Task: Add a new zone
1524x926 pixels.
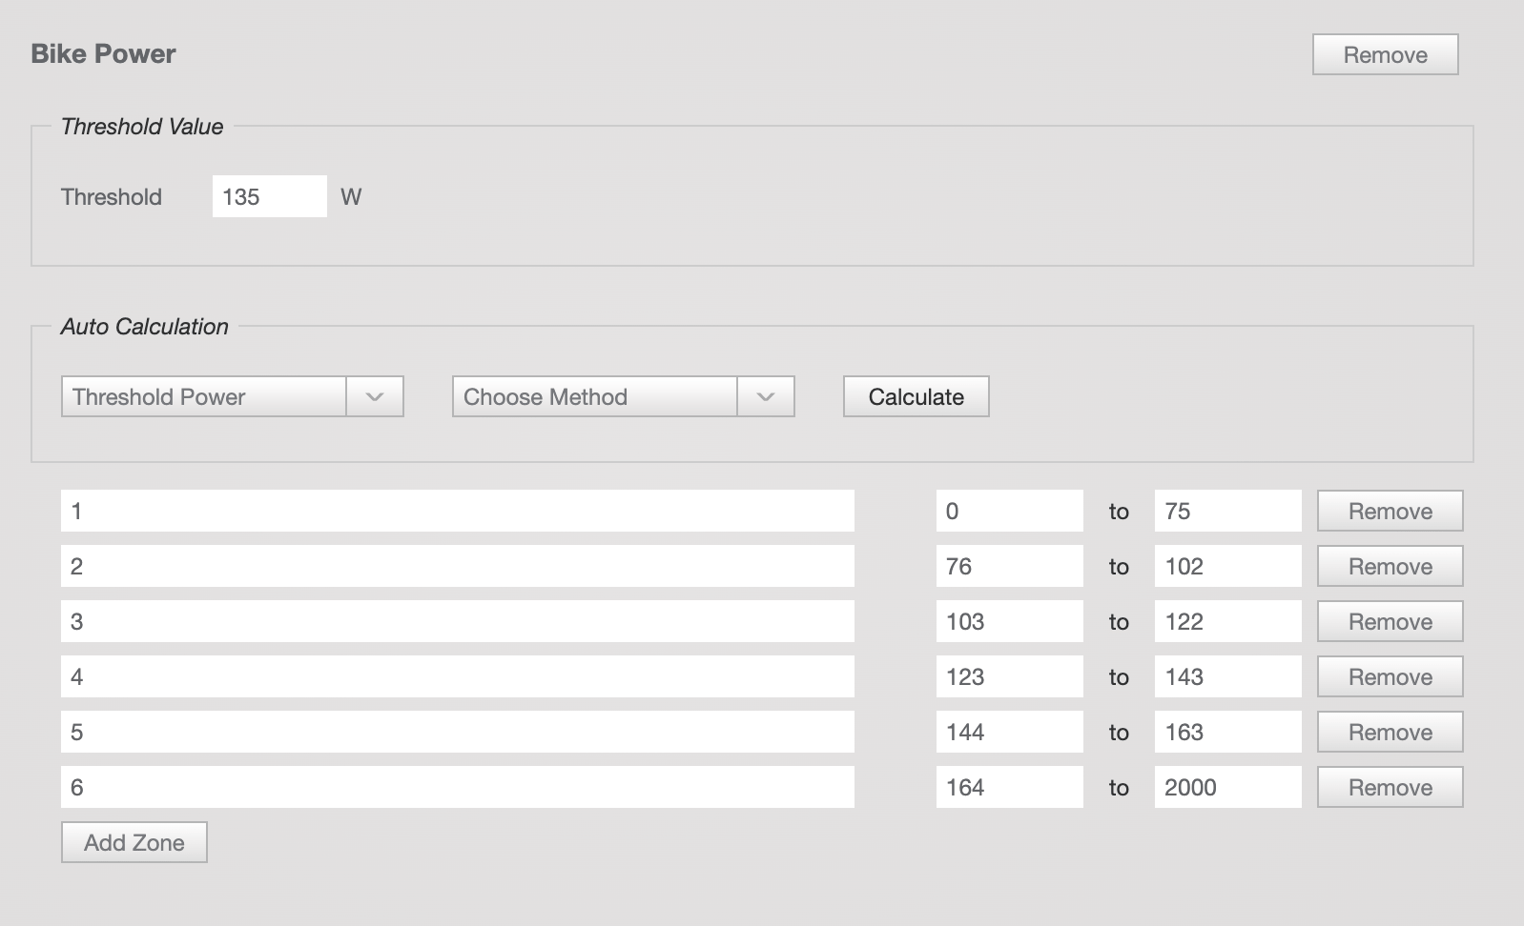Action: click(134, 842)
